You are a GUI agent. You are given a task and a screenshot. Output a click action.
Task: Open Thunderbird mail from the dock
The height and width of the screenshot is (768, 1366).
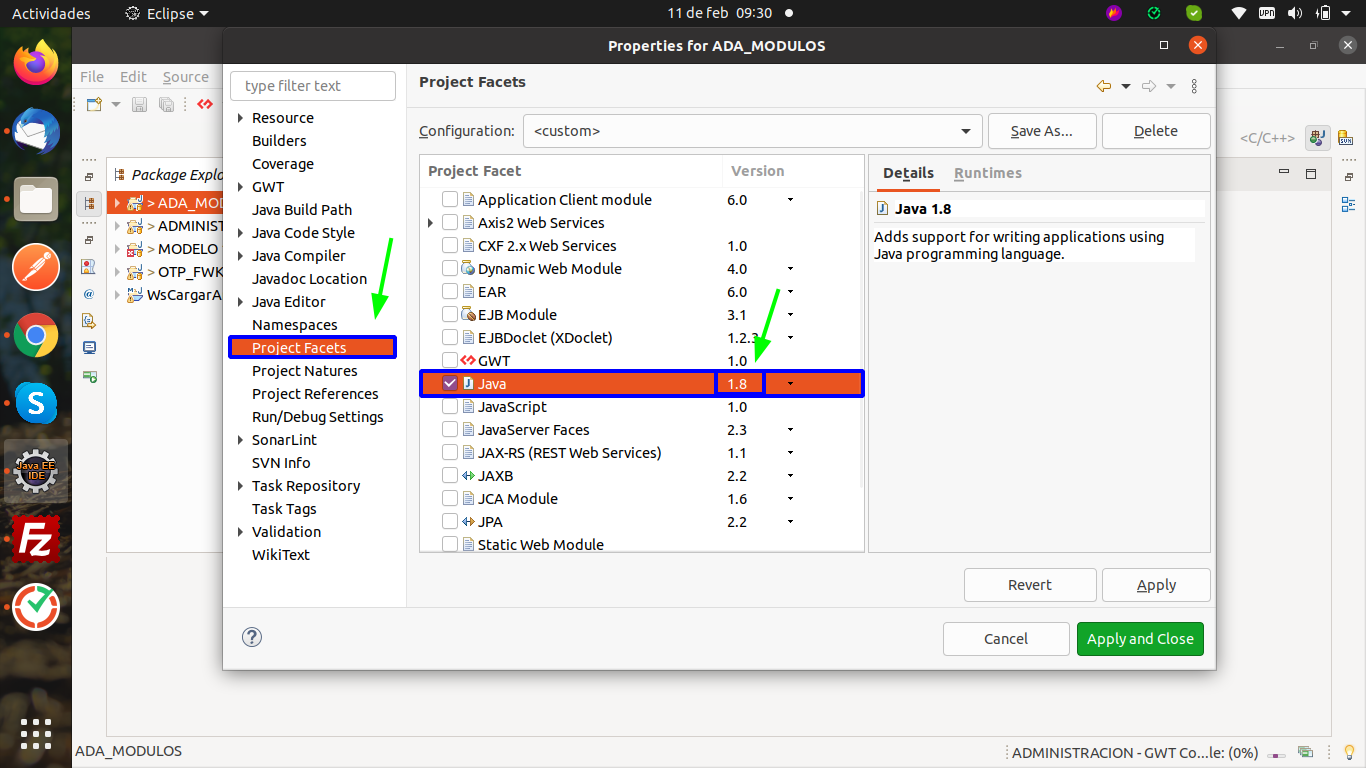point(36,131)
